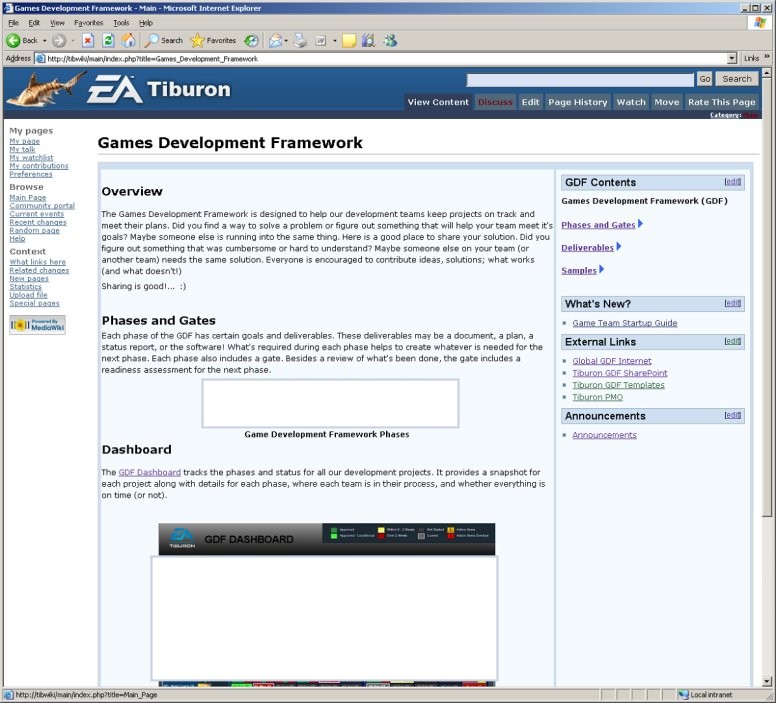
Task: Click the browser Forward arrow
Action: 59,41
